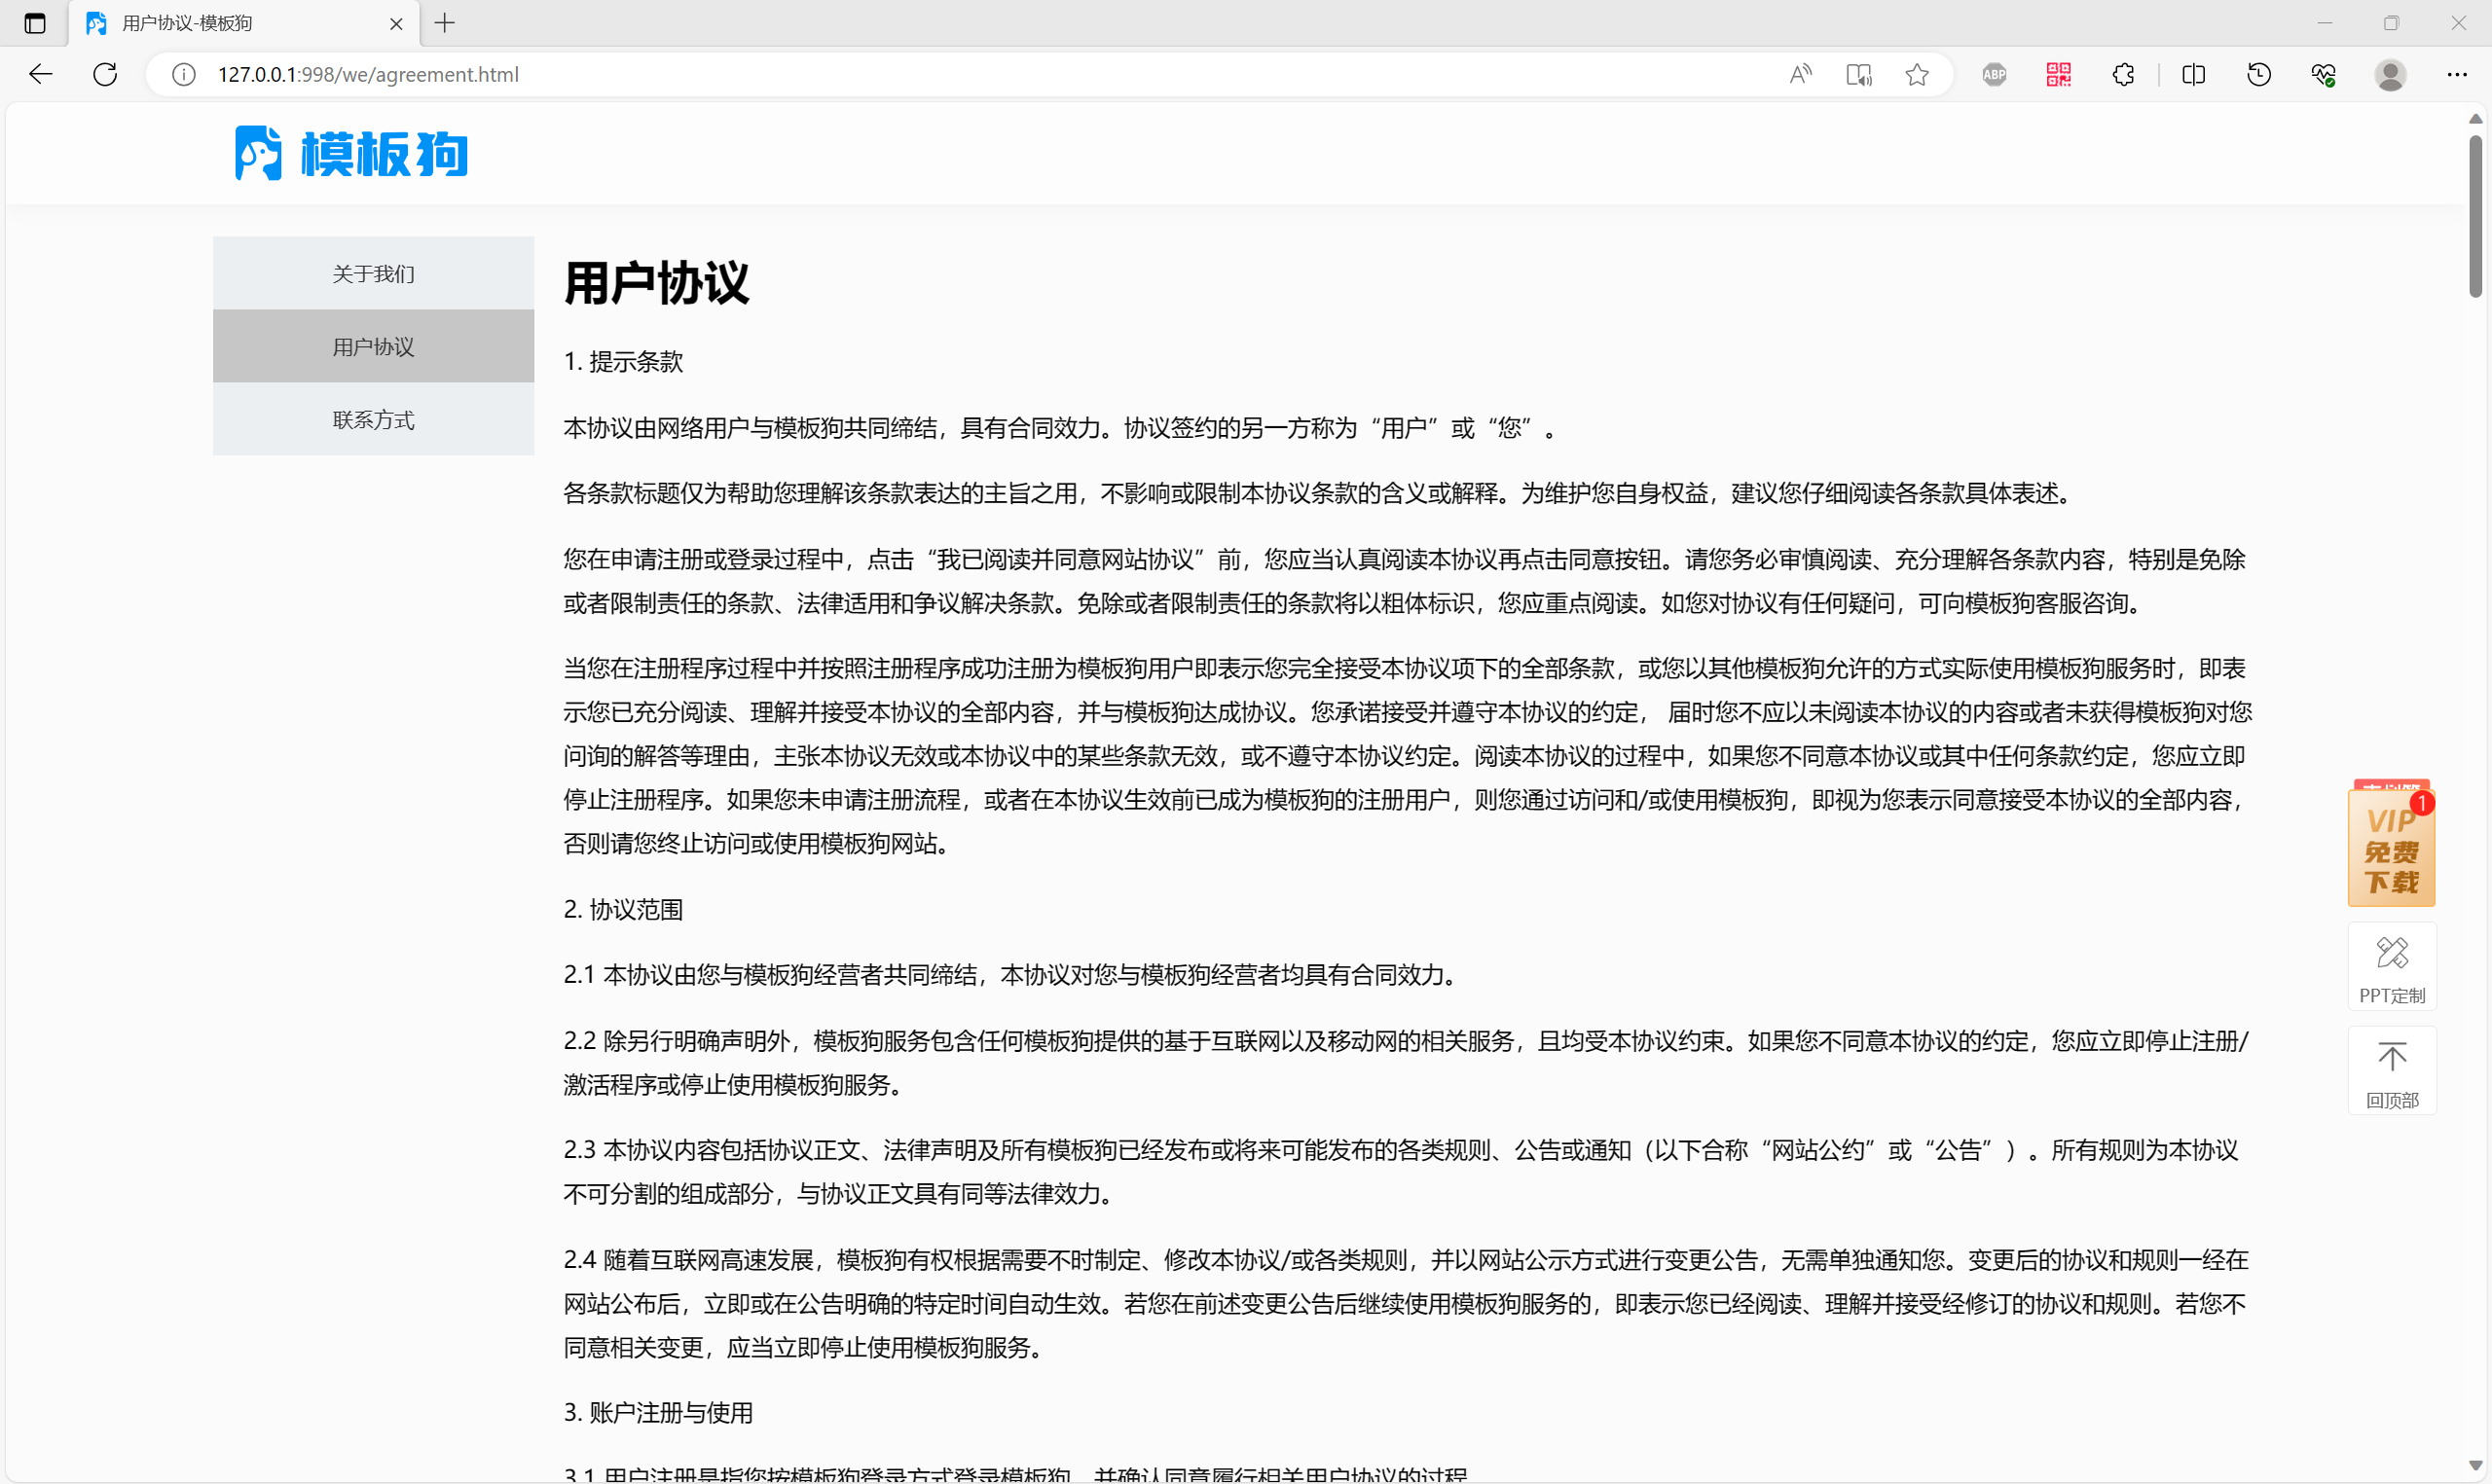
Task: Click the 模板狗 logo
Action: [x=350, y=152]
